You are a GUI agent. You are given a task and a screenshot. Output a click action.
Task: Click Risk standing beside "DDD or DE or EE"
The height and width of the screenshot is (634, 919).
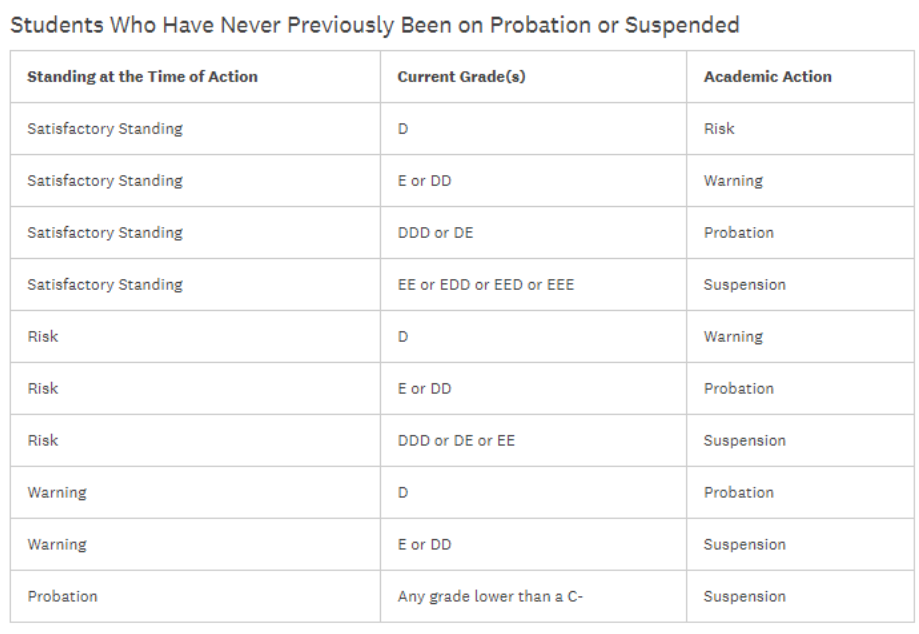pos(43,441)
